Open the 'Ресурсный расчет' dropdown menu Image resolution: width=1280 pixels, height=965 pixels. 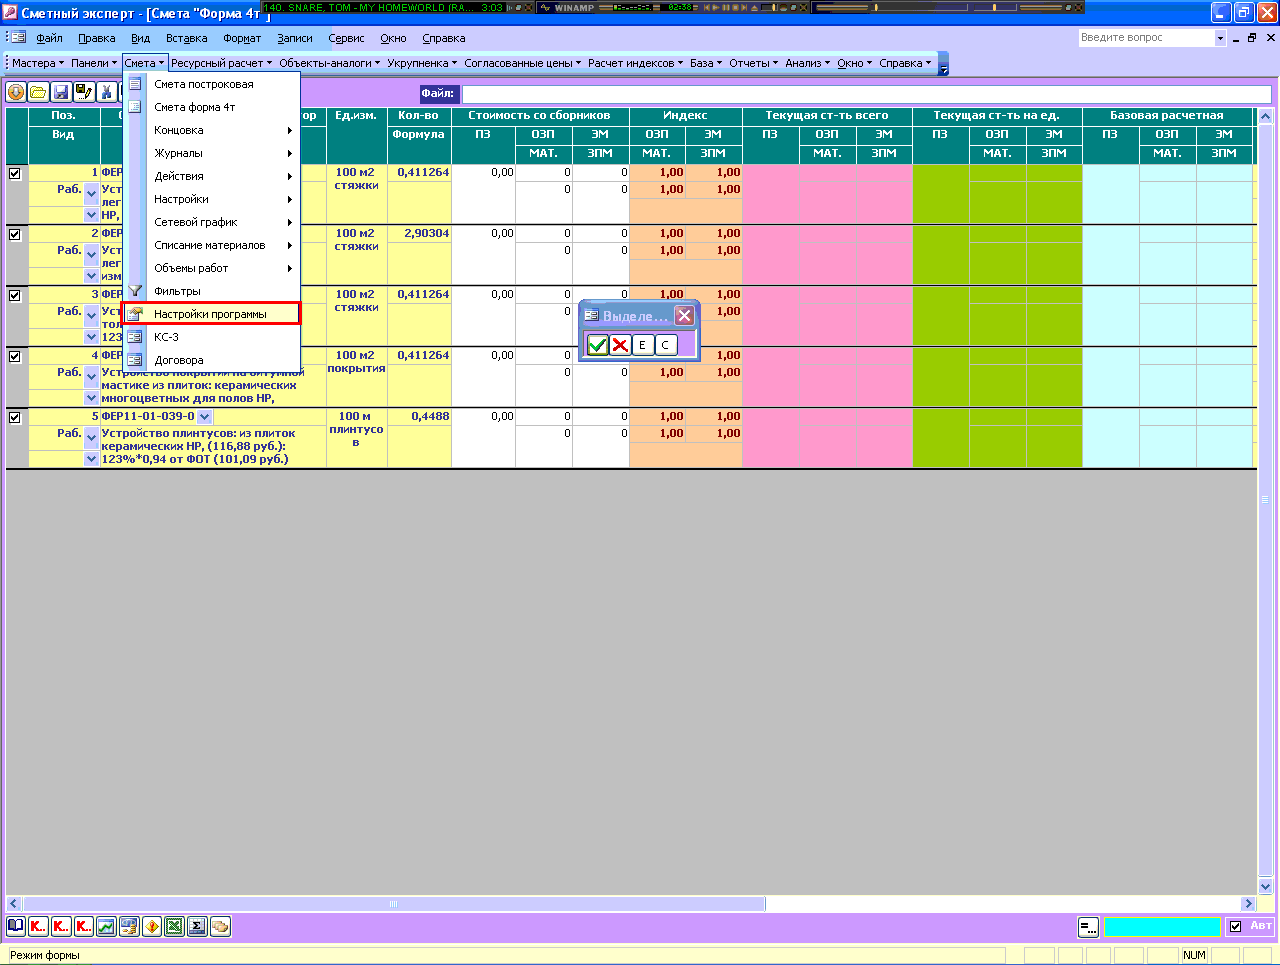coord(220,63)
